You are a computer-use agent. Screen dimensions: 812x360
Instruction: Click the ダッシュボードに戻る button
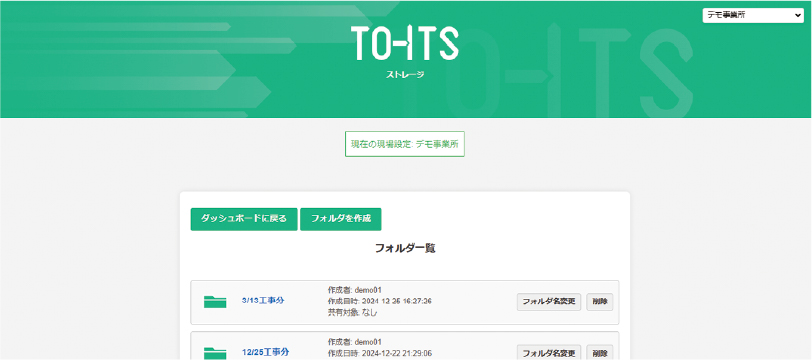click(244, 219)
